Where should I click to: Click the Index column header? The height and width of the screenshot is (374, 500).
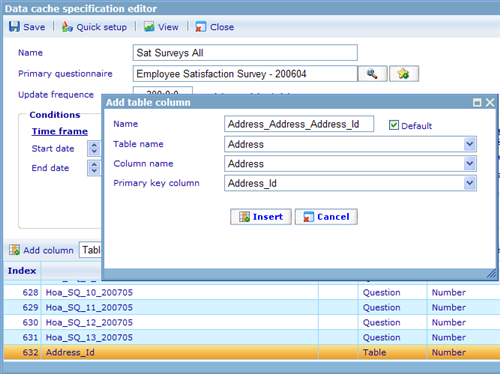(x=22, y=271)
